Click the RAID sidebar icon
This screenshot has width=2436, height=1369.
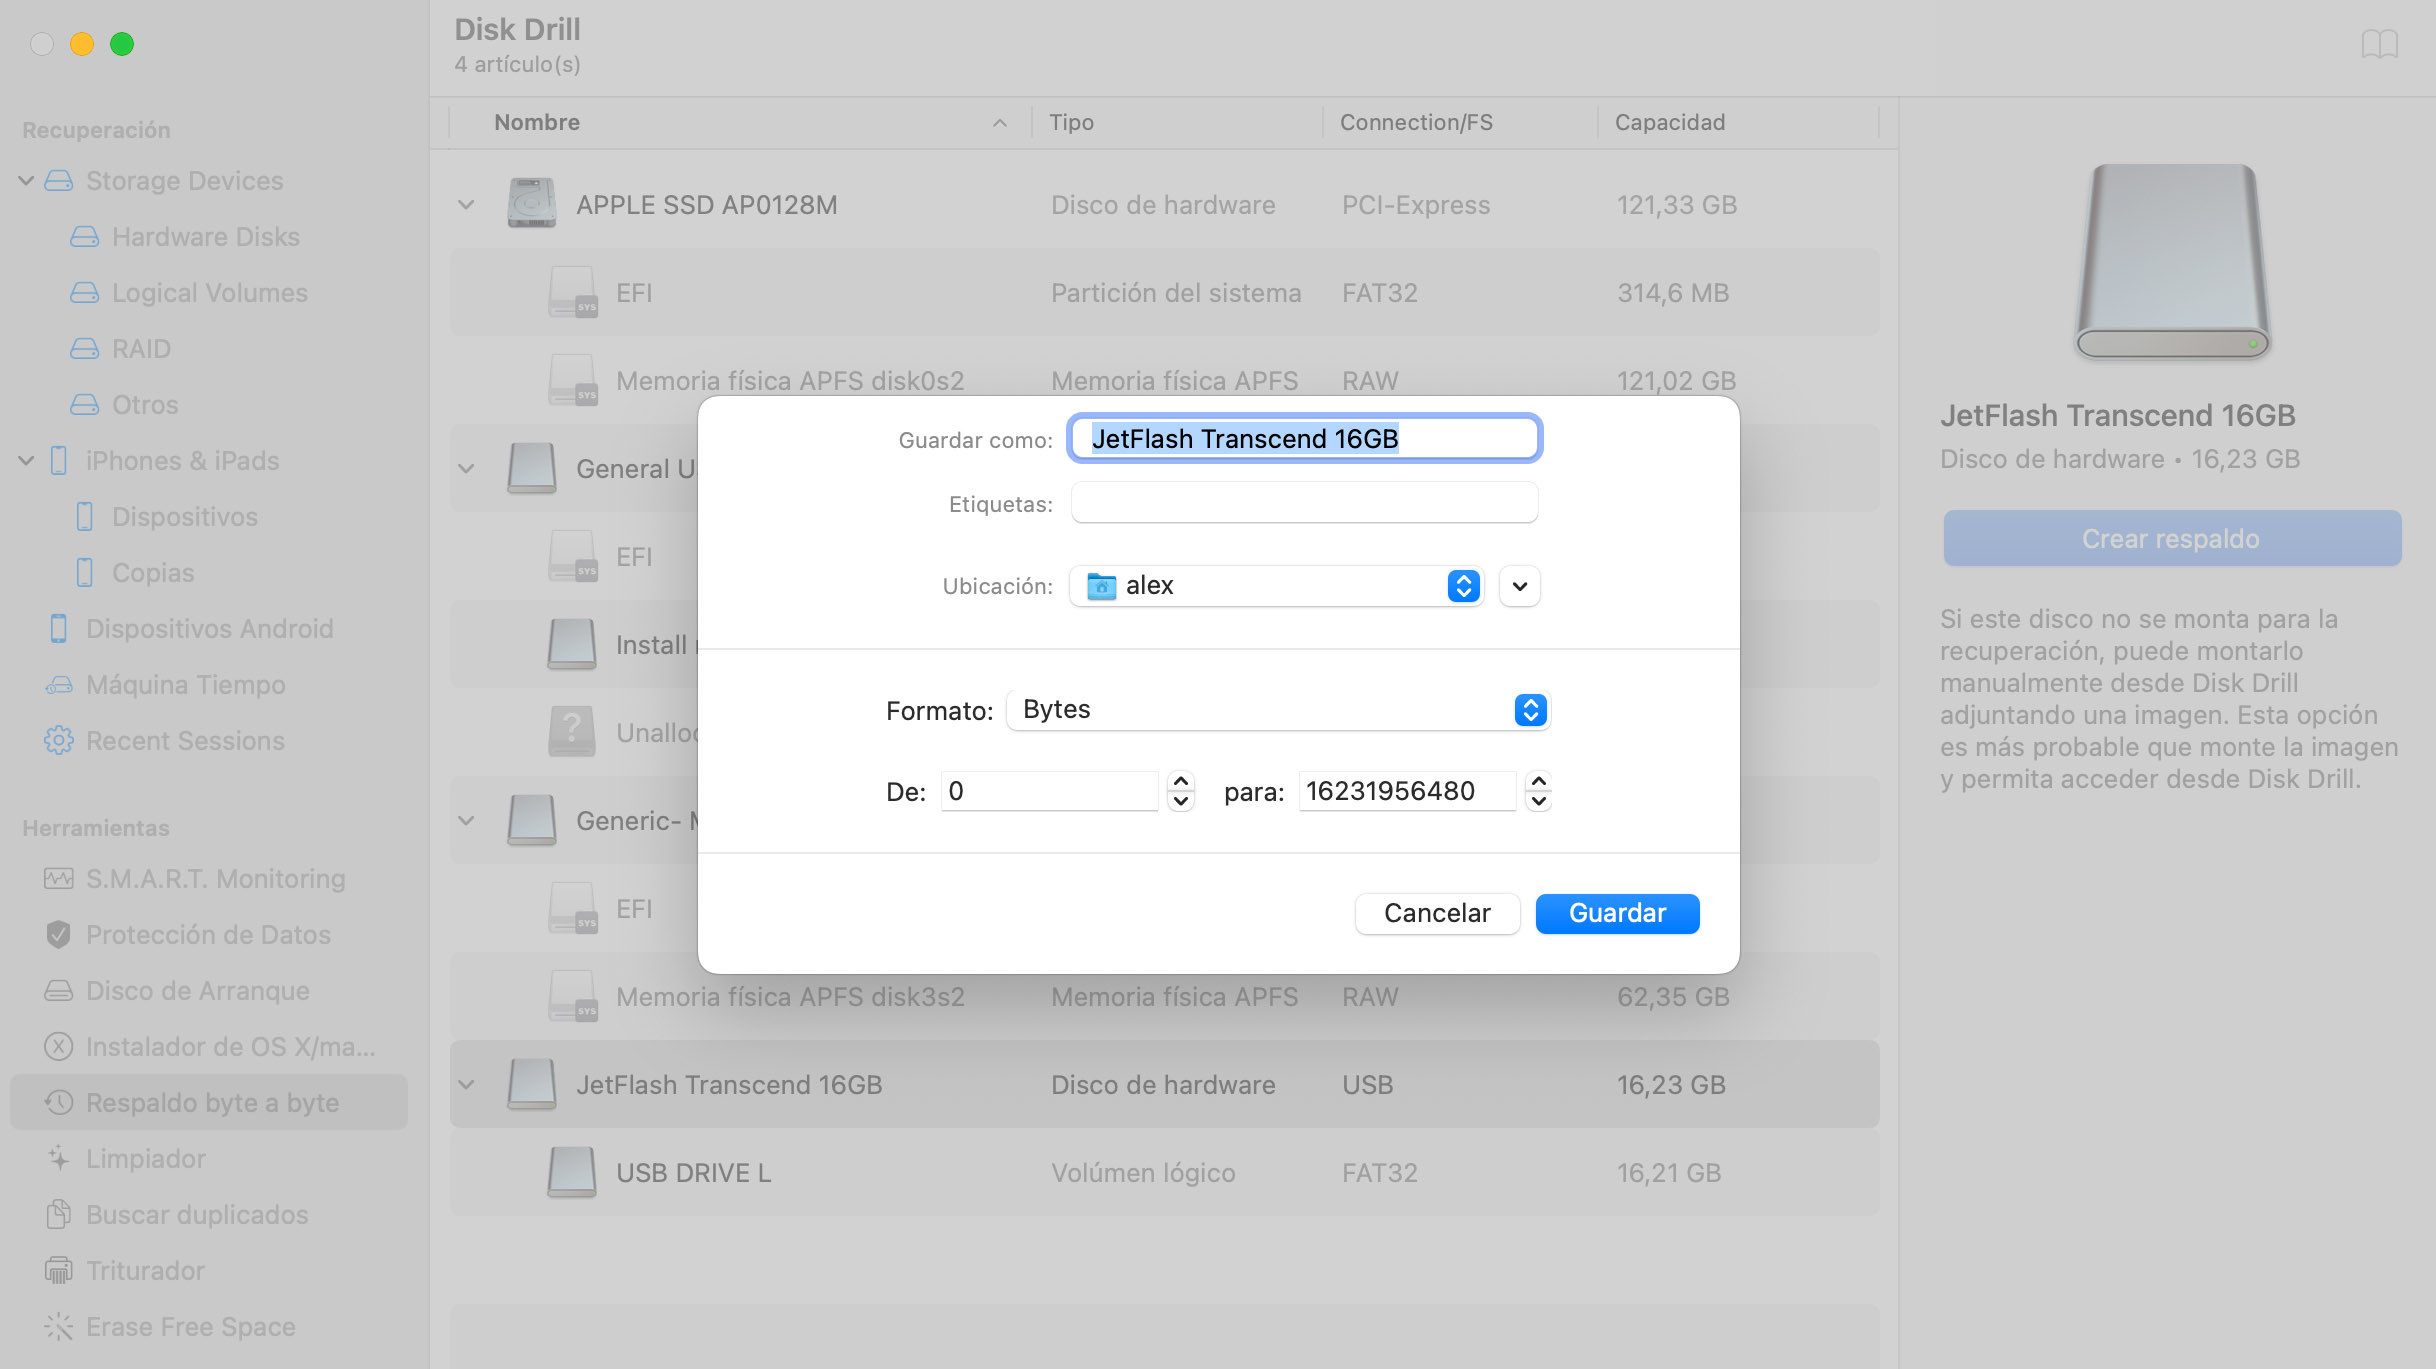85,349
